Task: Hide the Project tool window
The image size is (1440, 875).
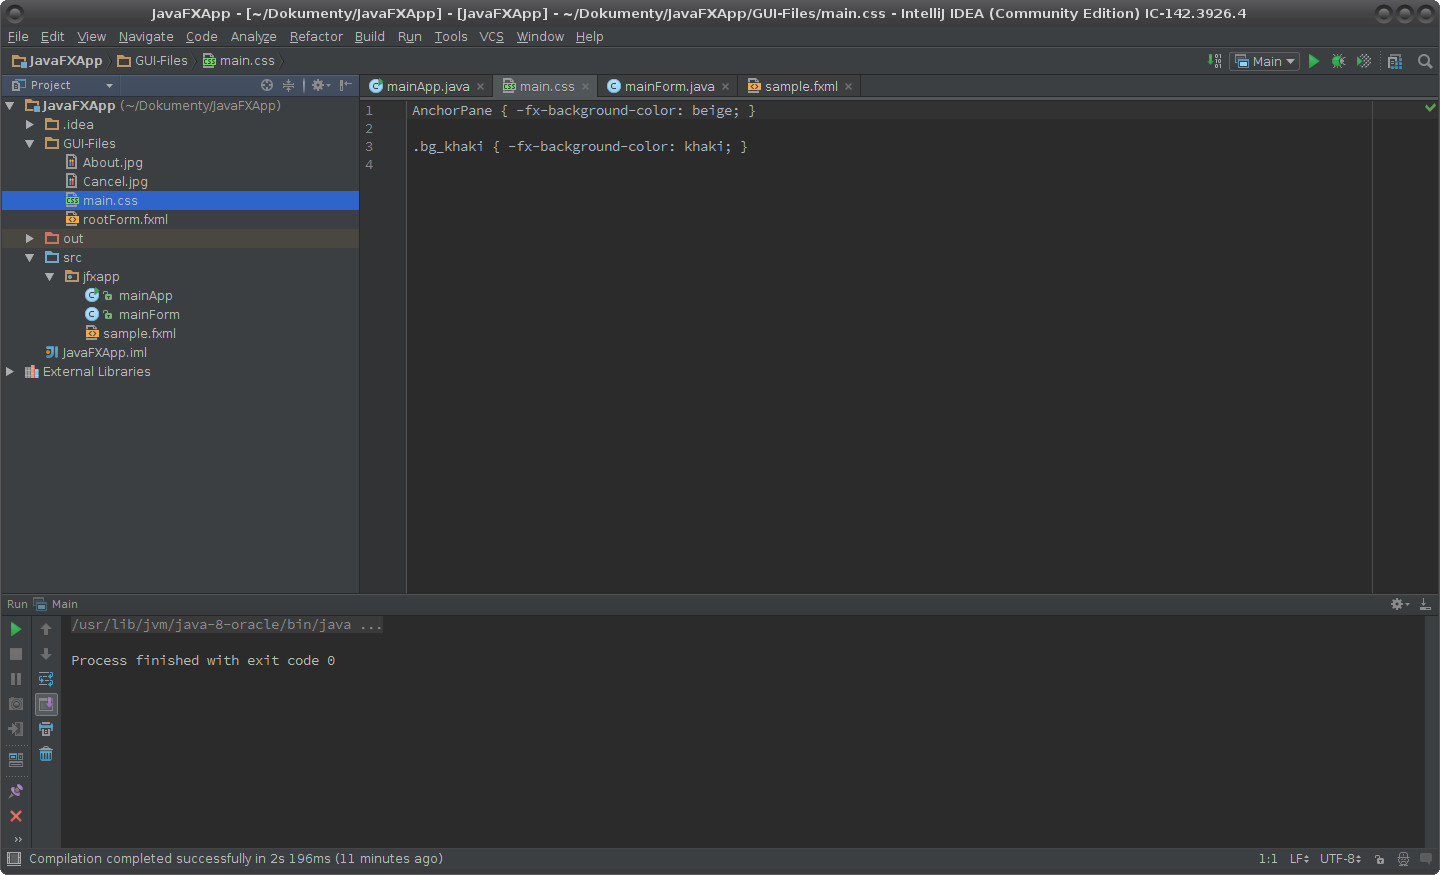Action: (x=345, y=85)
